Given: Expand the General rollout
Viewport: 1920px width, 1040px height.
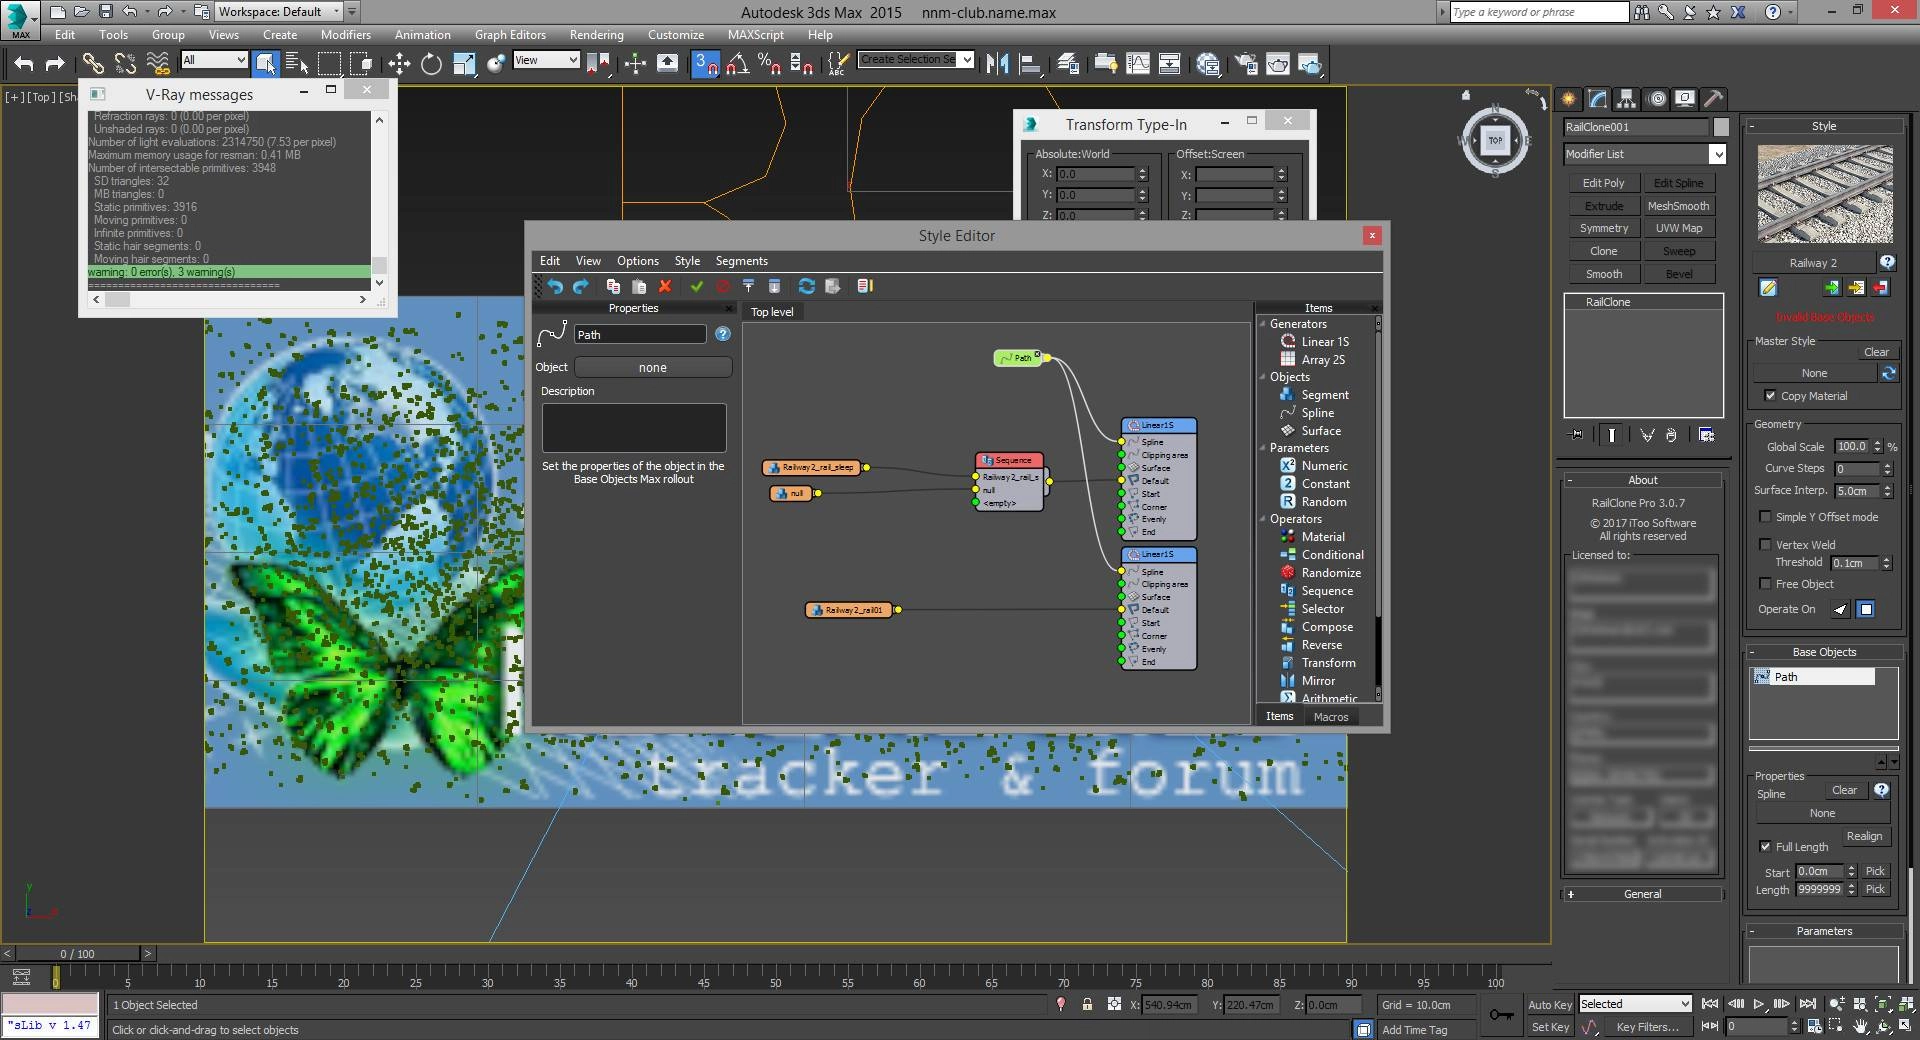Looking at the screenshot, I should pyautogui.click(x=1643, y=894).
